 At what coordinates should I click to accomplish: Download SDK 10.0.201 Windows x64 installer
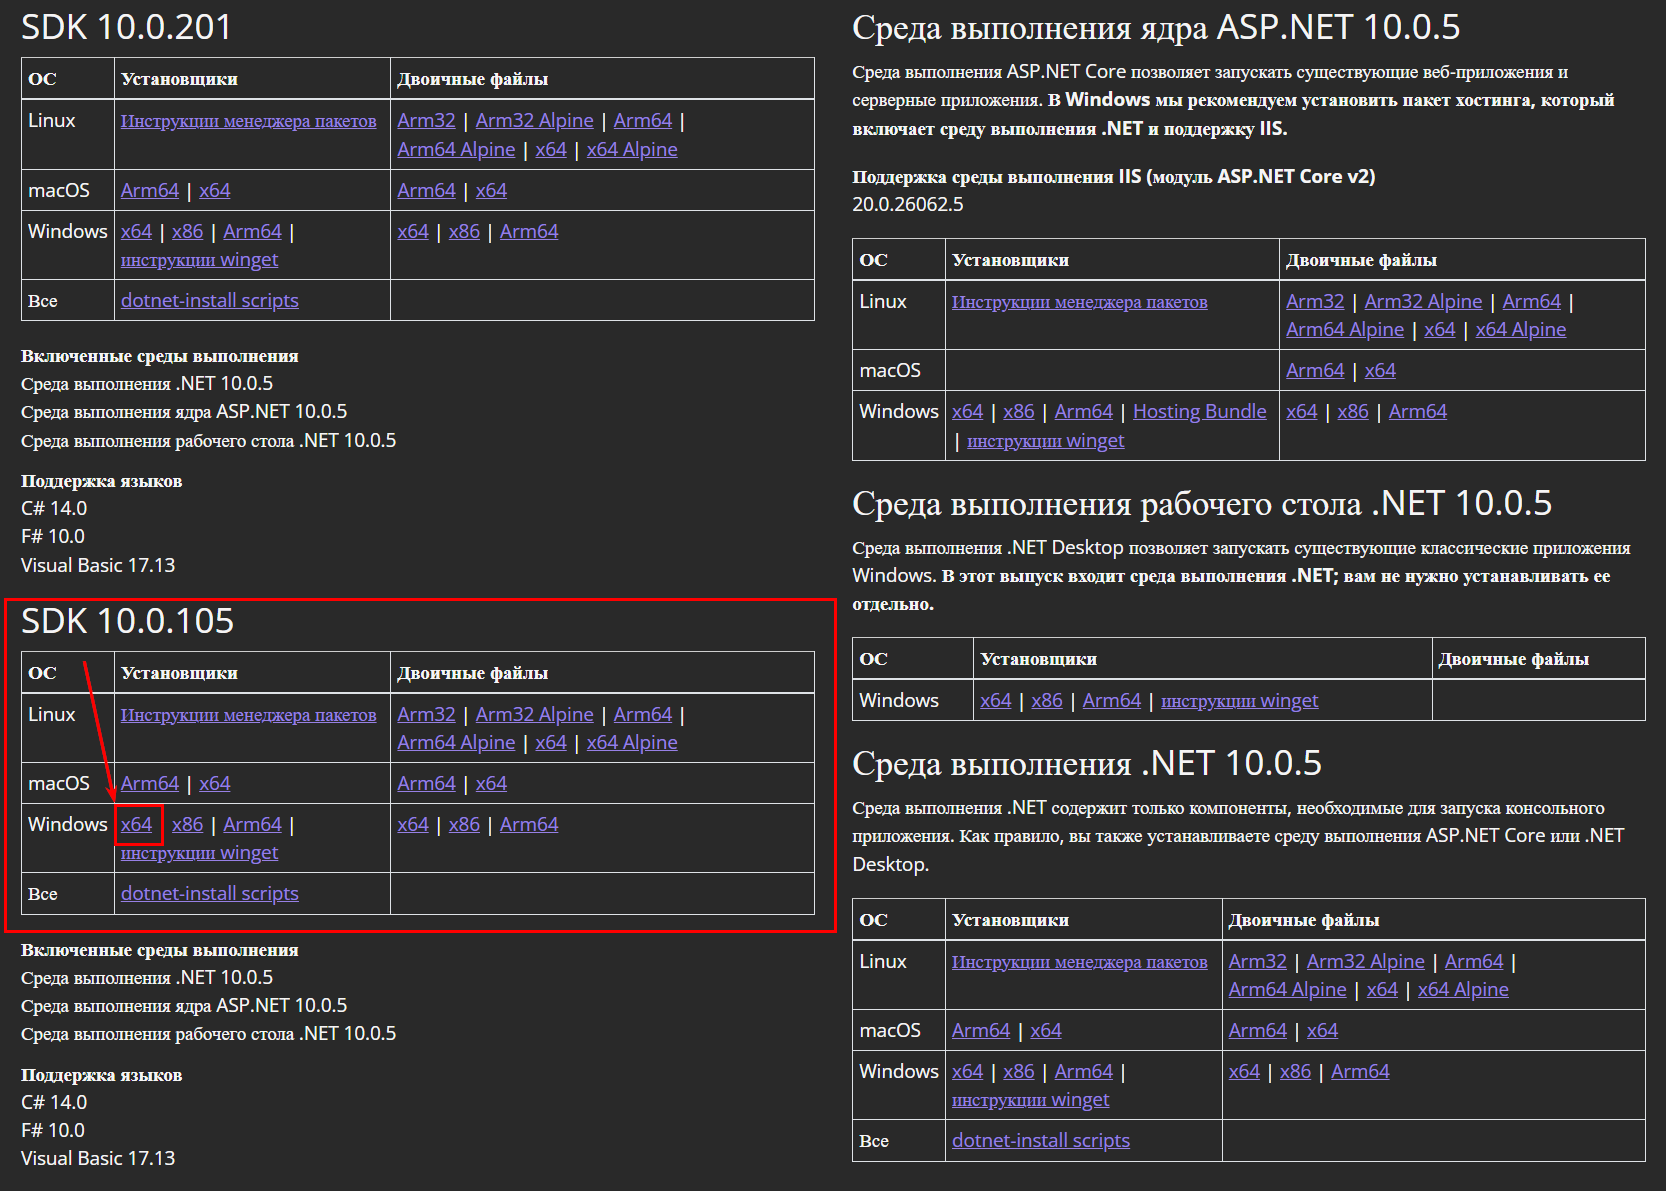click(136, 232)
